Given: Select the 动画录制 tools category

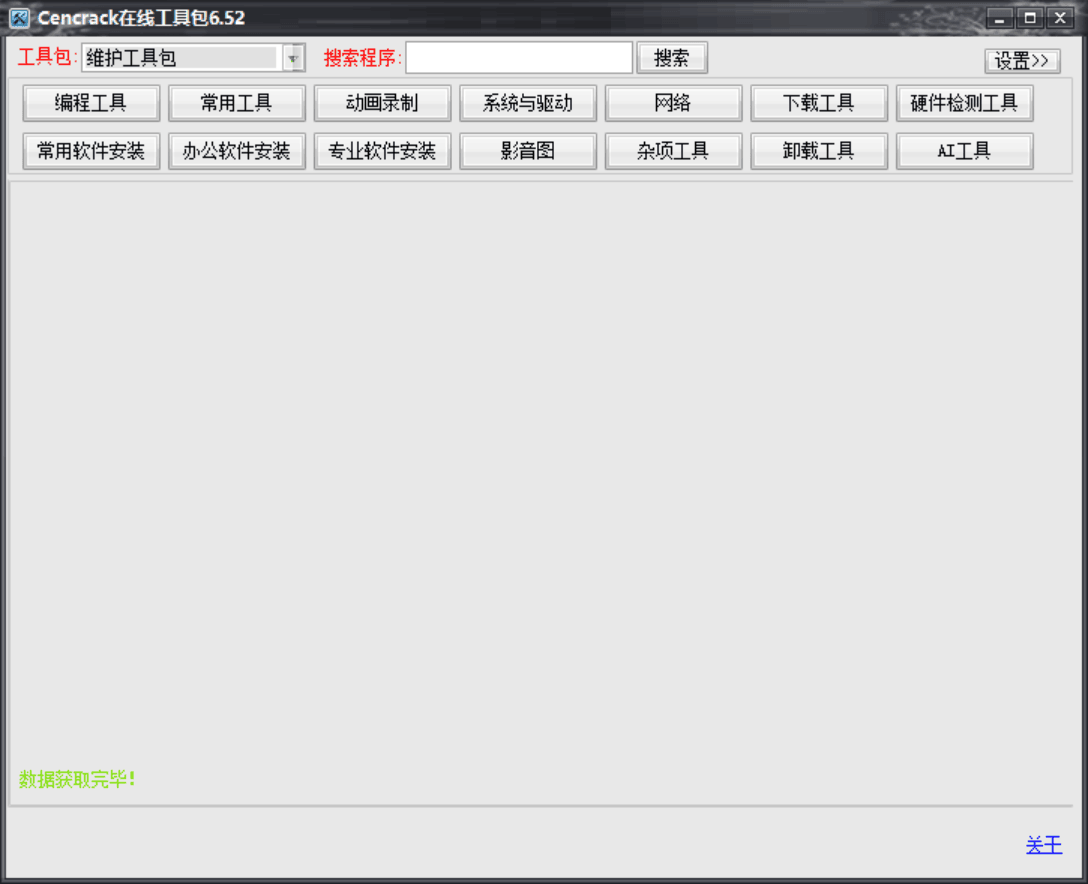Looking at the screenshot, I should point(382,102).
